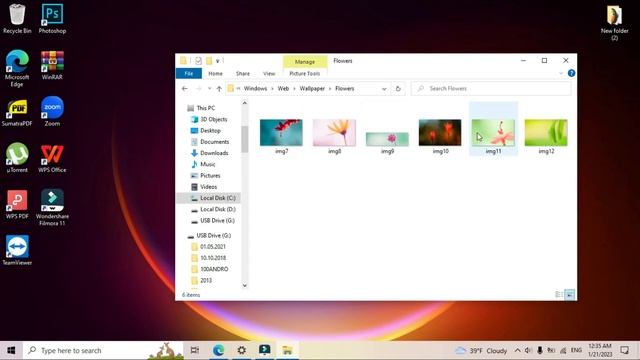Screen dimensions: 640x360
Task: Click navigation pane scroll down arrow
Action: [245, 286]
